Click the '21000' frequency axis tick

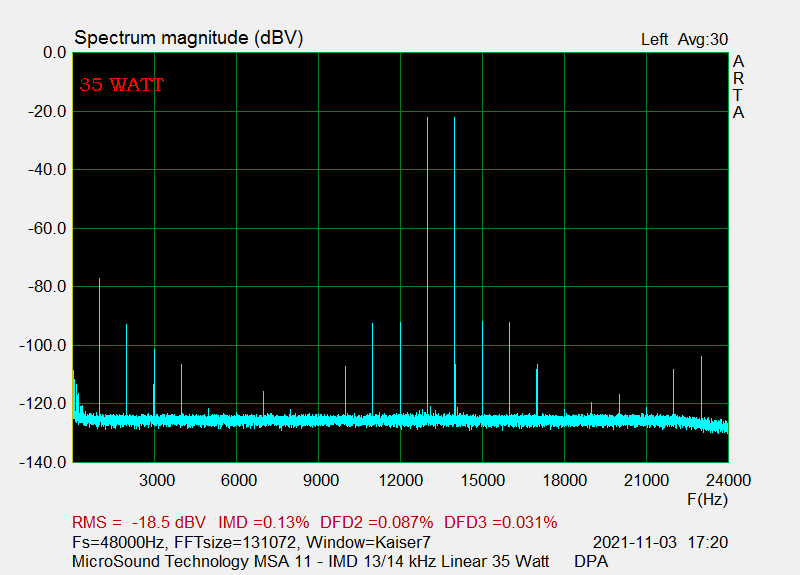coord(646,481)
